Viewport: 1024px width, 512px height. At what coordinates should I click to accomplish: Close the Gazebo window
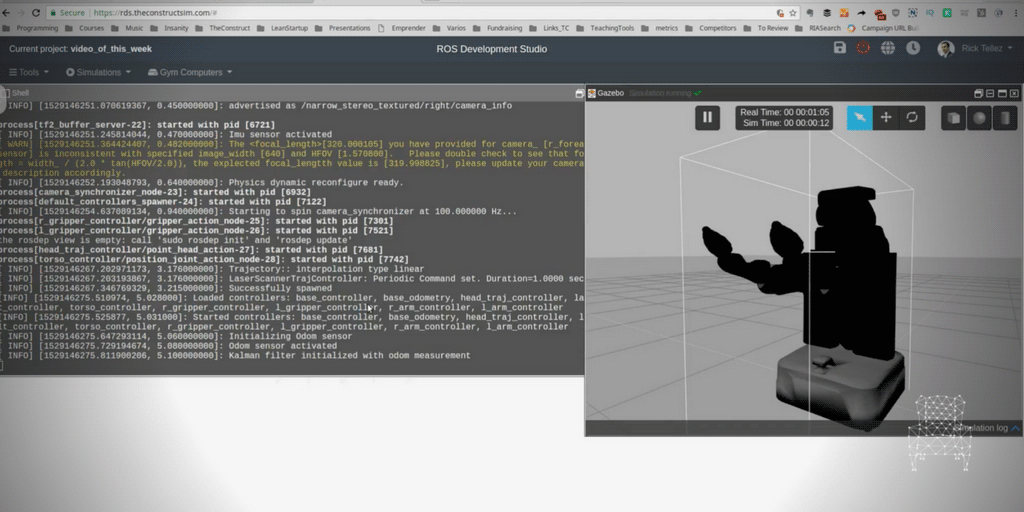(x=1014, y=93)
